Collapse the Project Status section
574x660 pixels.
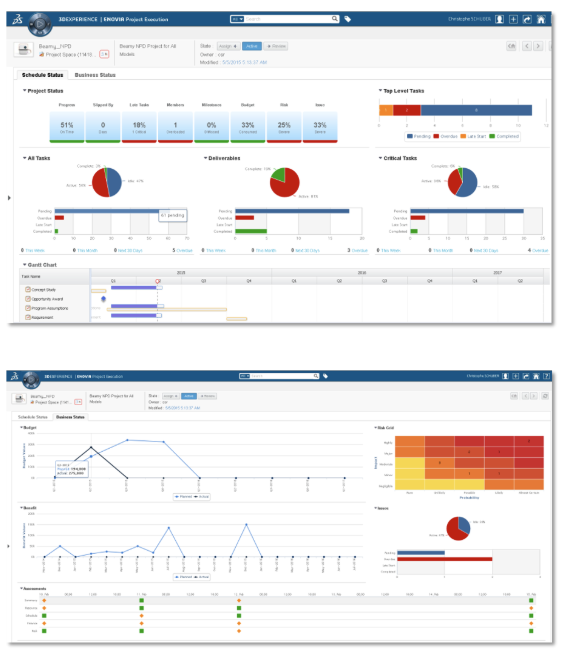(x=24, y=90)
